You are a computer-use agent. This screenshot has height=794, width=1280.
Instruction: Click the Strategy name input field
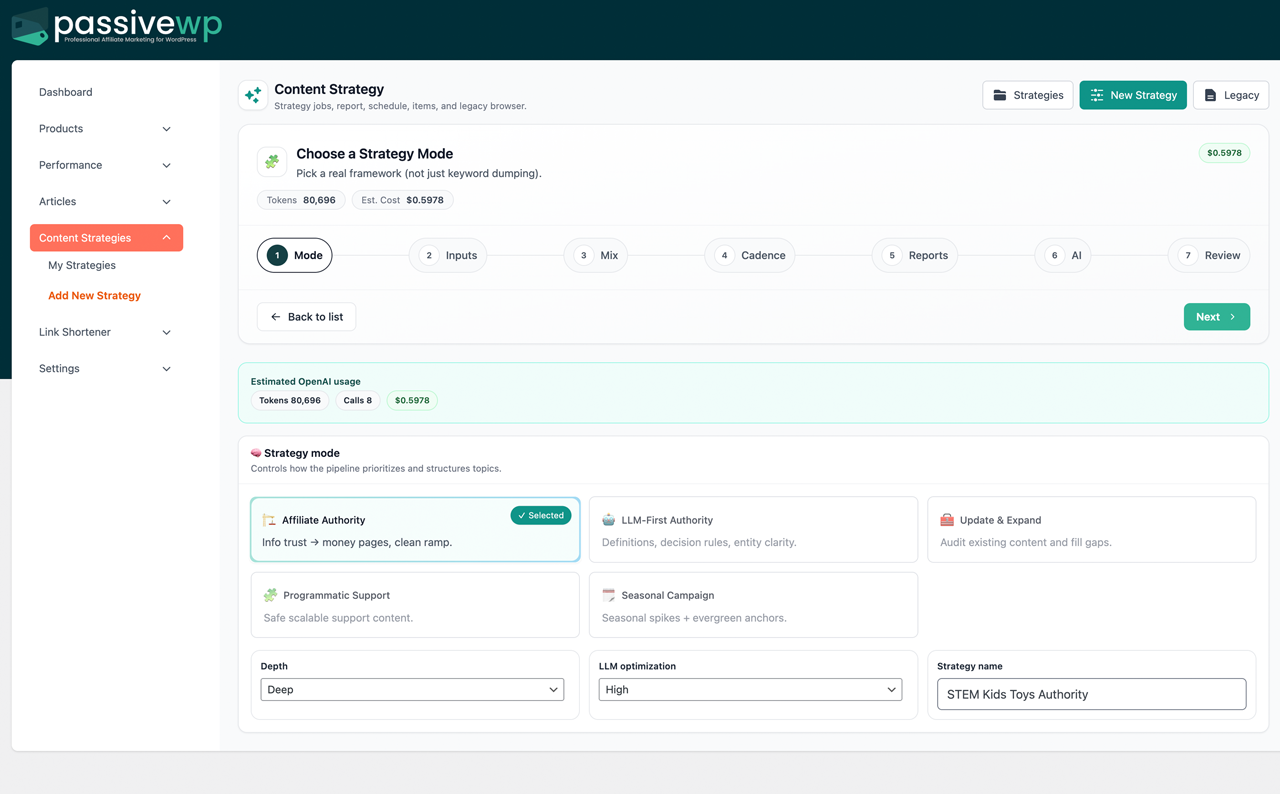point(1091,694)
